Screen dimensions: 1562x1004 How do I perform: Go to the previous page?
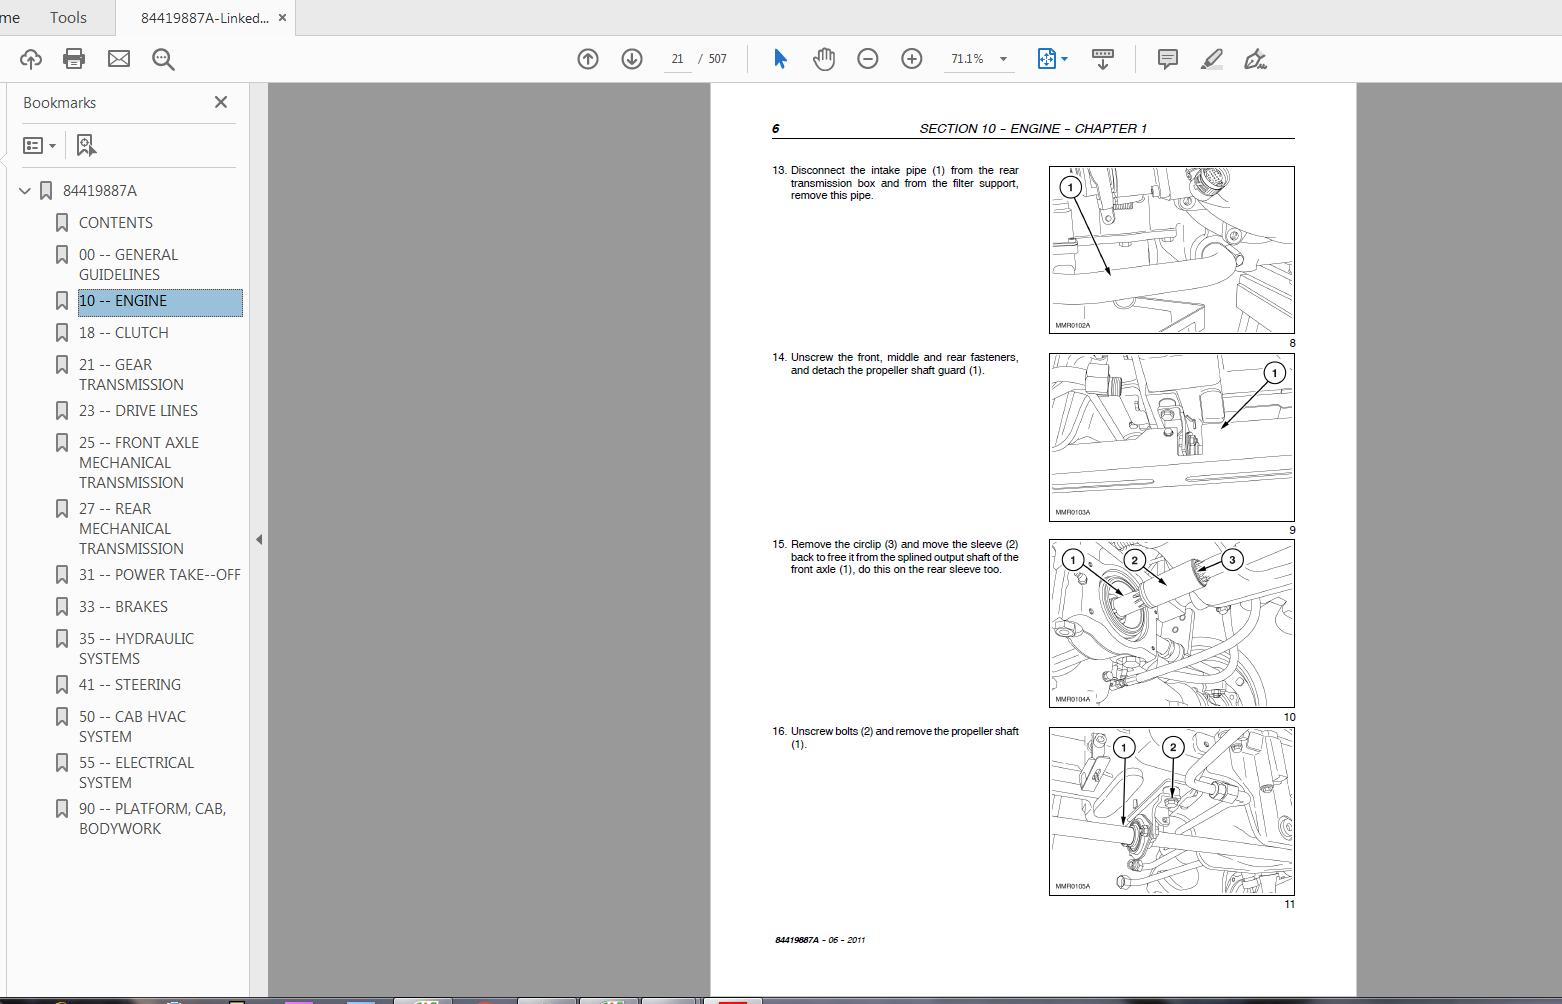pos(587,58)
